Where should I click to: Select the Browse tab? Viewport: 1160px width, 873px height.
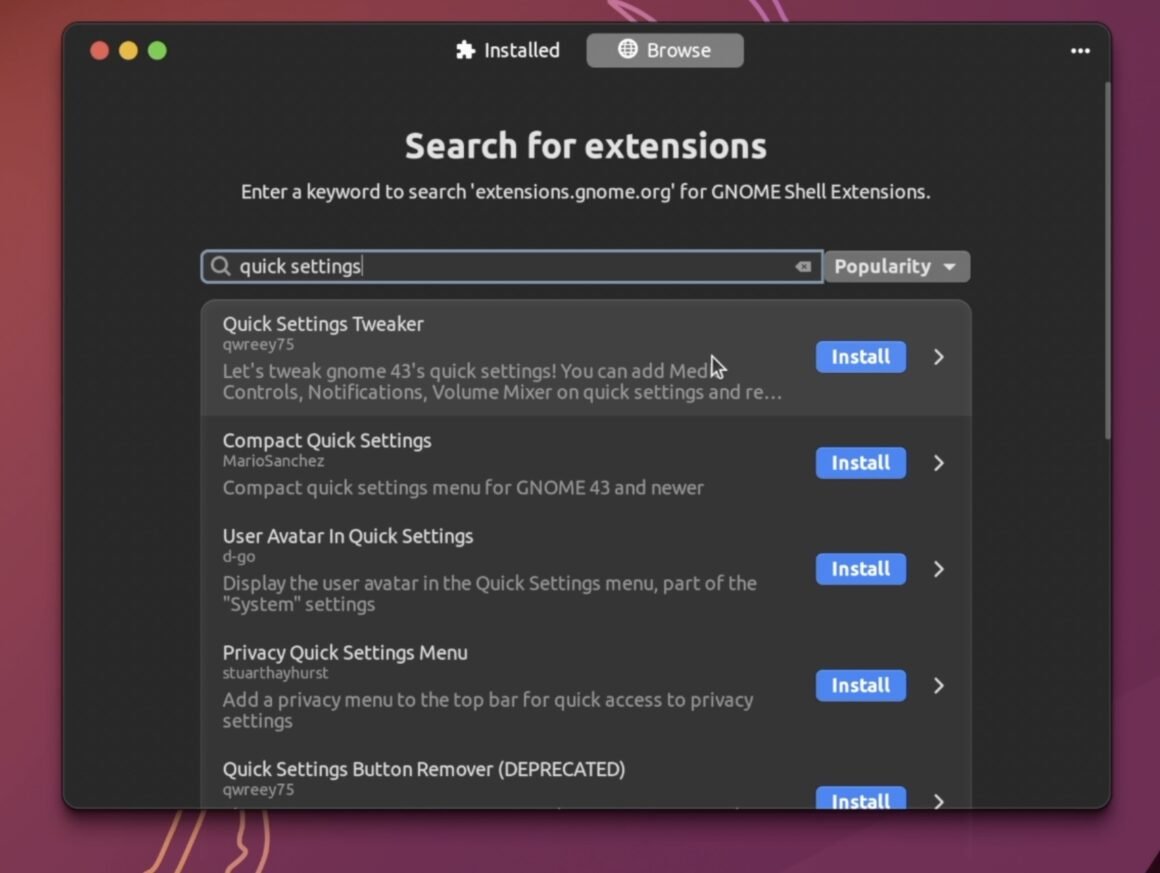click(664, 50)
